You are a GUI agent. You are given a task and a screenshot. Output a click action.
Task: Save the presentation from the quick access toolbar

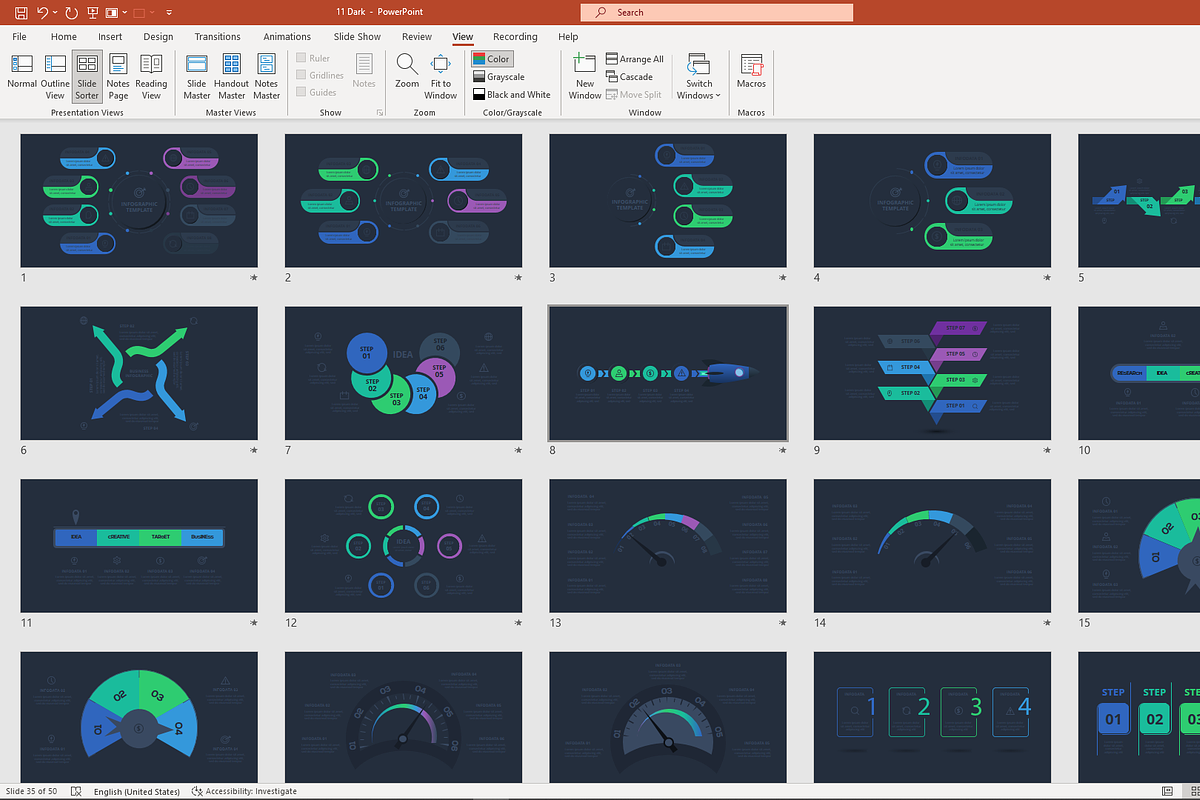tap(20, 13)
